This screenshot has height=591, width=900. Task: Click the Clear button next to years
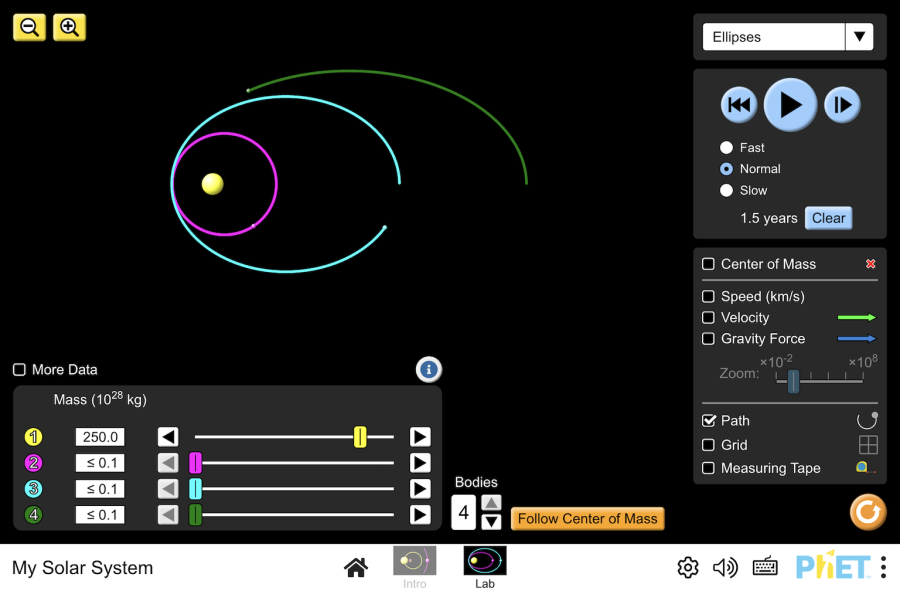tap(828, 218)
